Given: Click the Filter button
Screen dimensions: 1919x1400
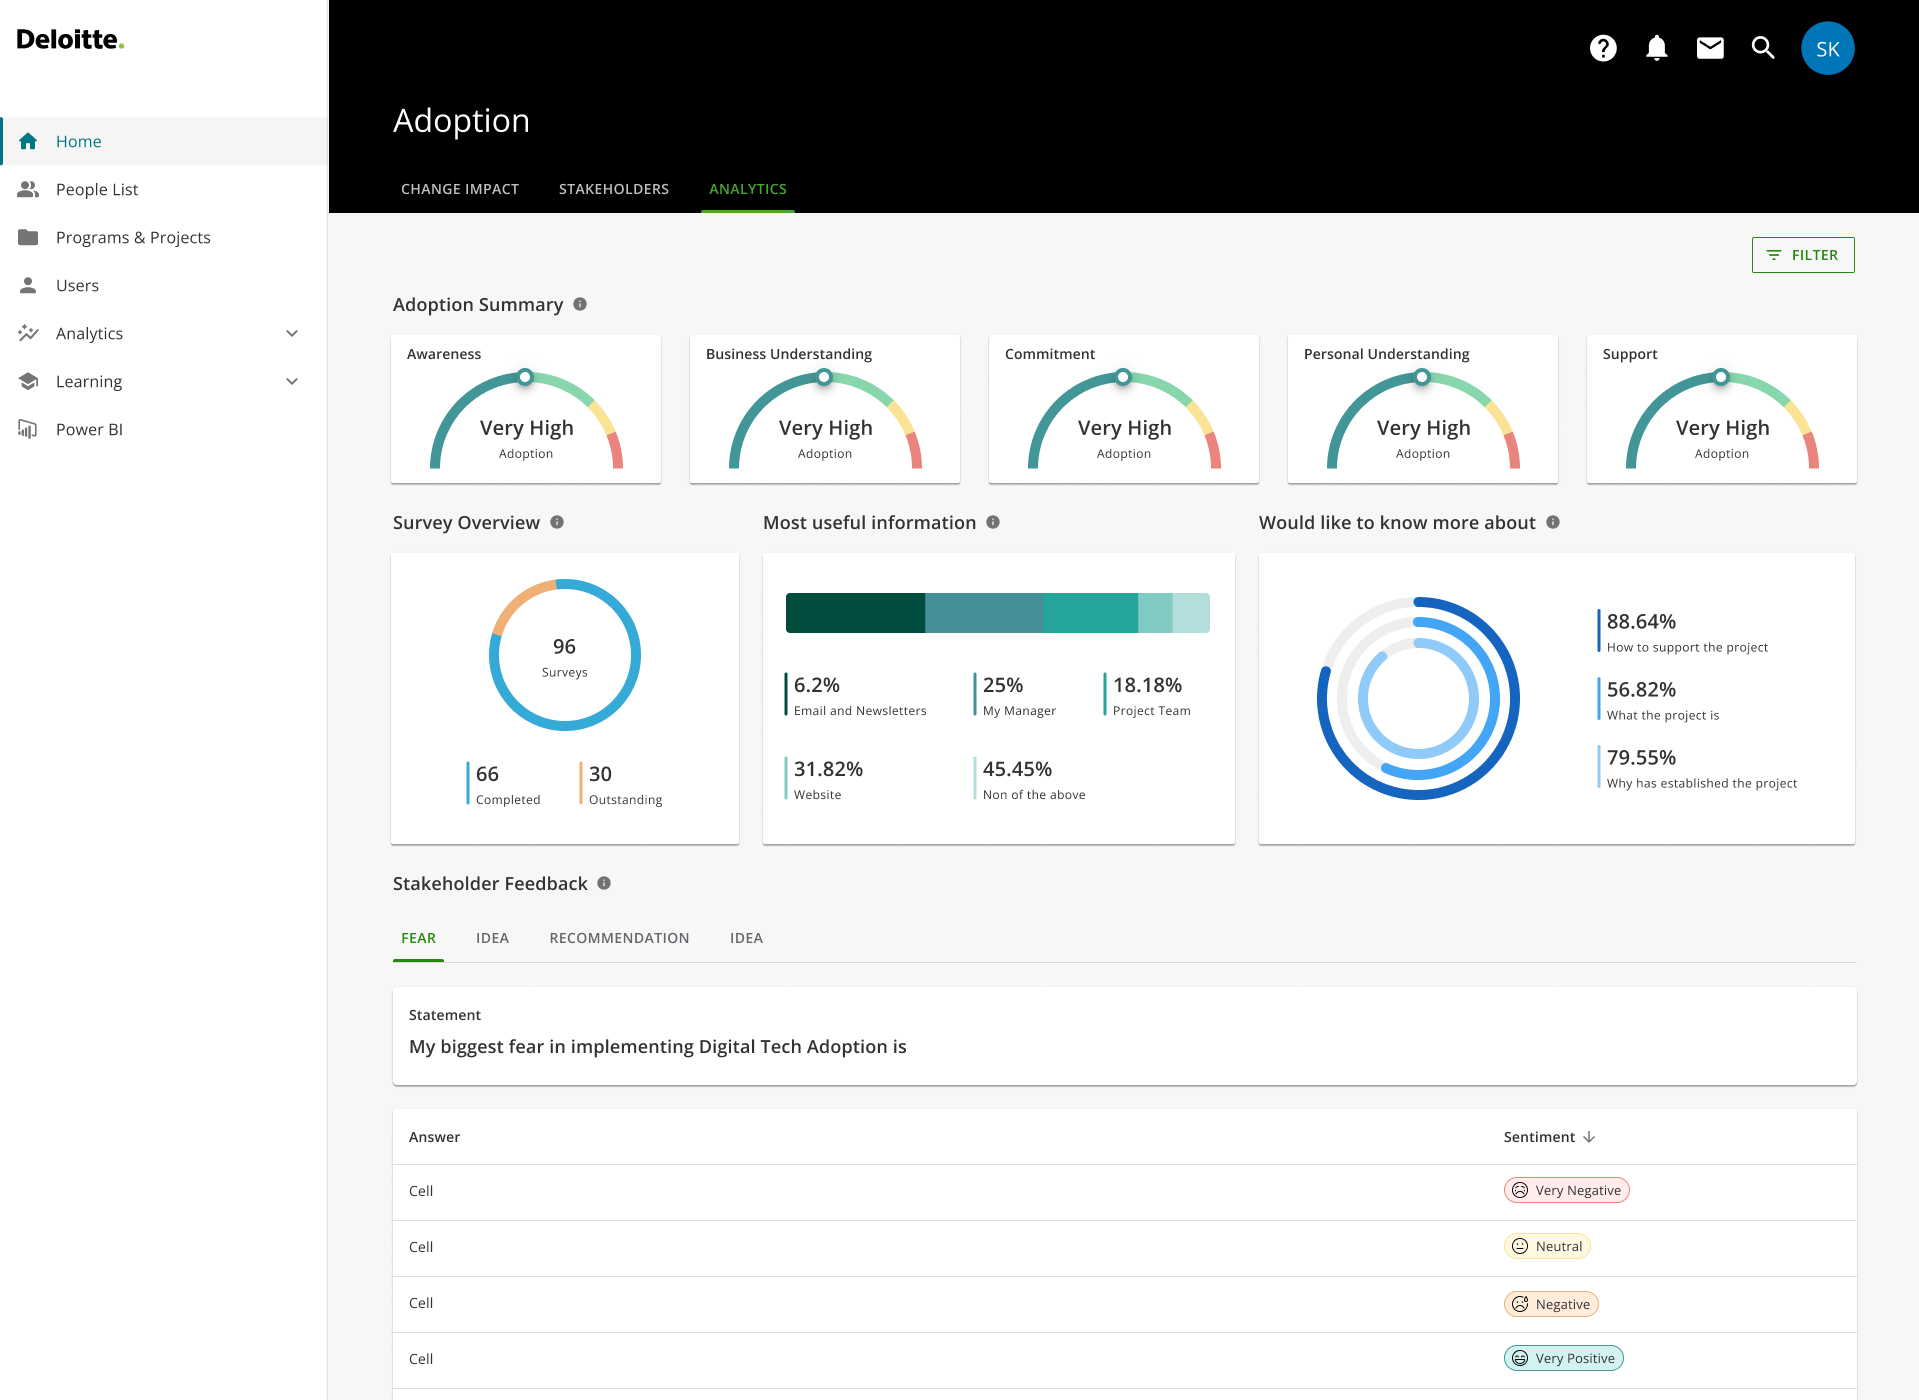Looking at the screenshot, I should click(1802, 255).
